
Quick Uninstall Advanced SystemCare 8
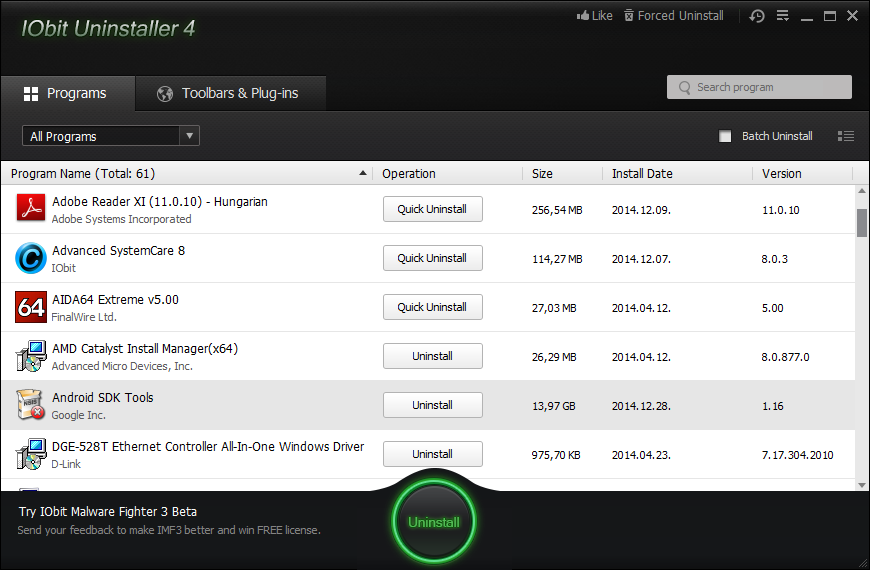[432, 258]
